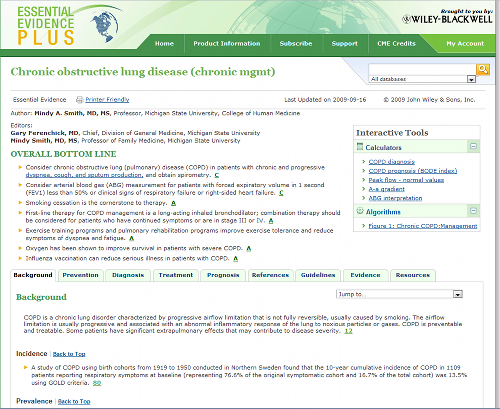Click the dyspnea, cough, and sputum production link

84,175
